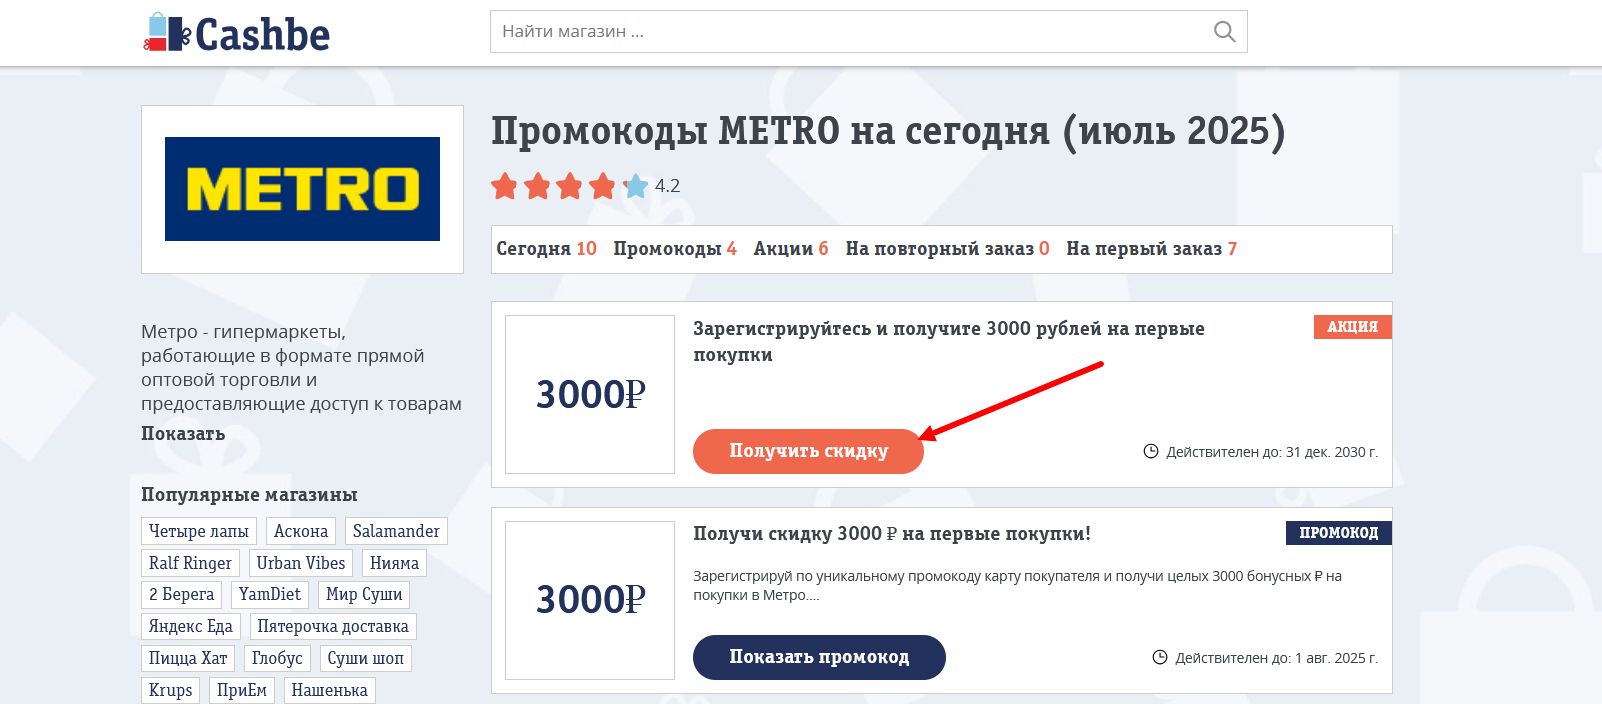Screen dimensions: 1602x704
Task: Click the 'Показать промокод' button
Action: pyautogui.click(x=819, y=657)
